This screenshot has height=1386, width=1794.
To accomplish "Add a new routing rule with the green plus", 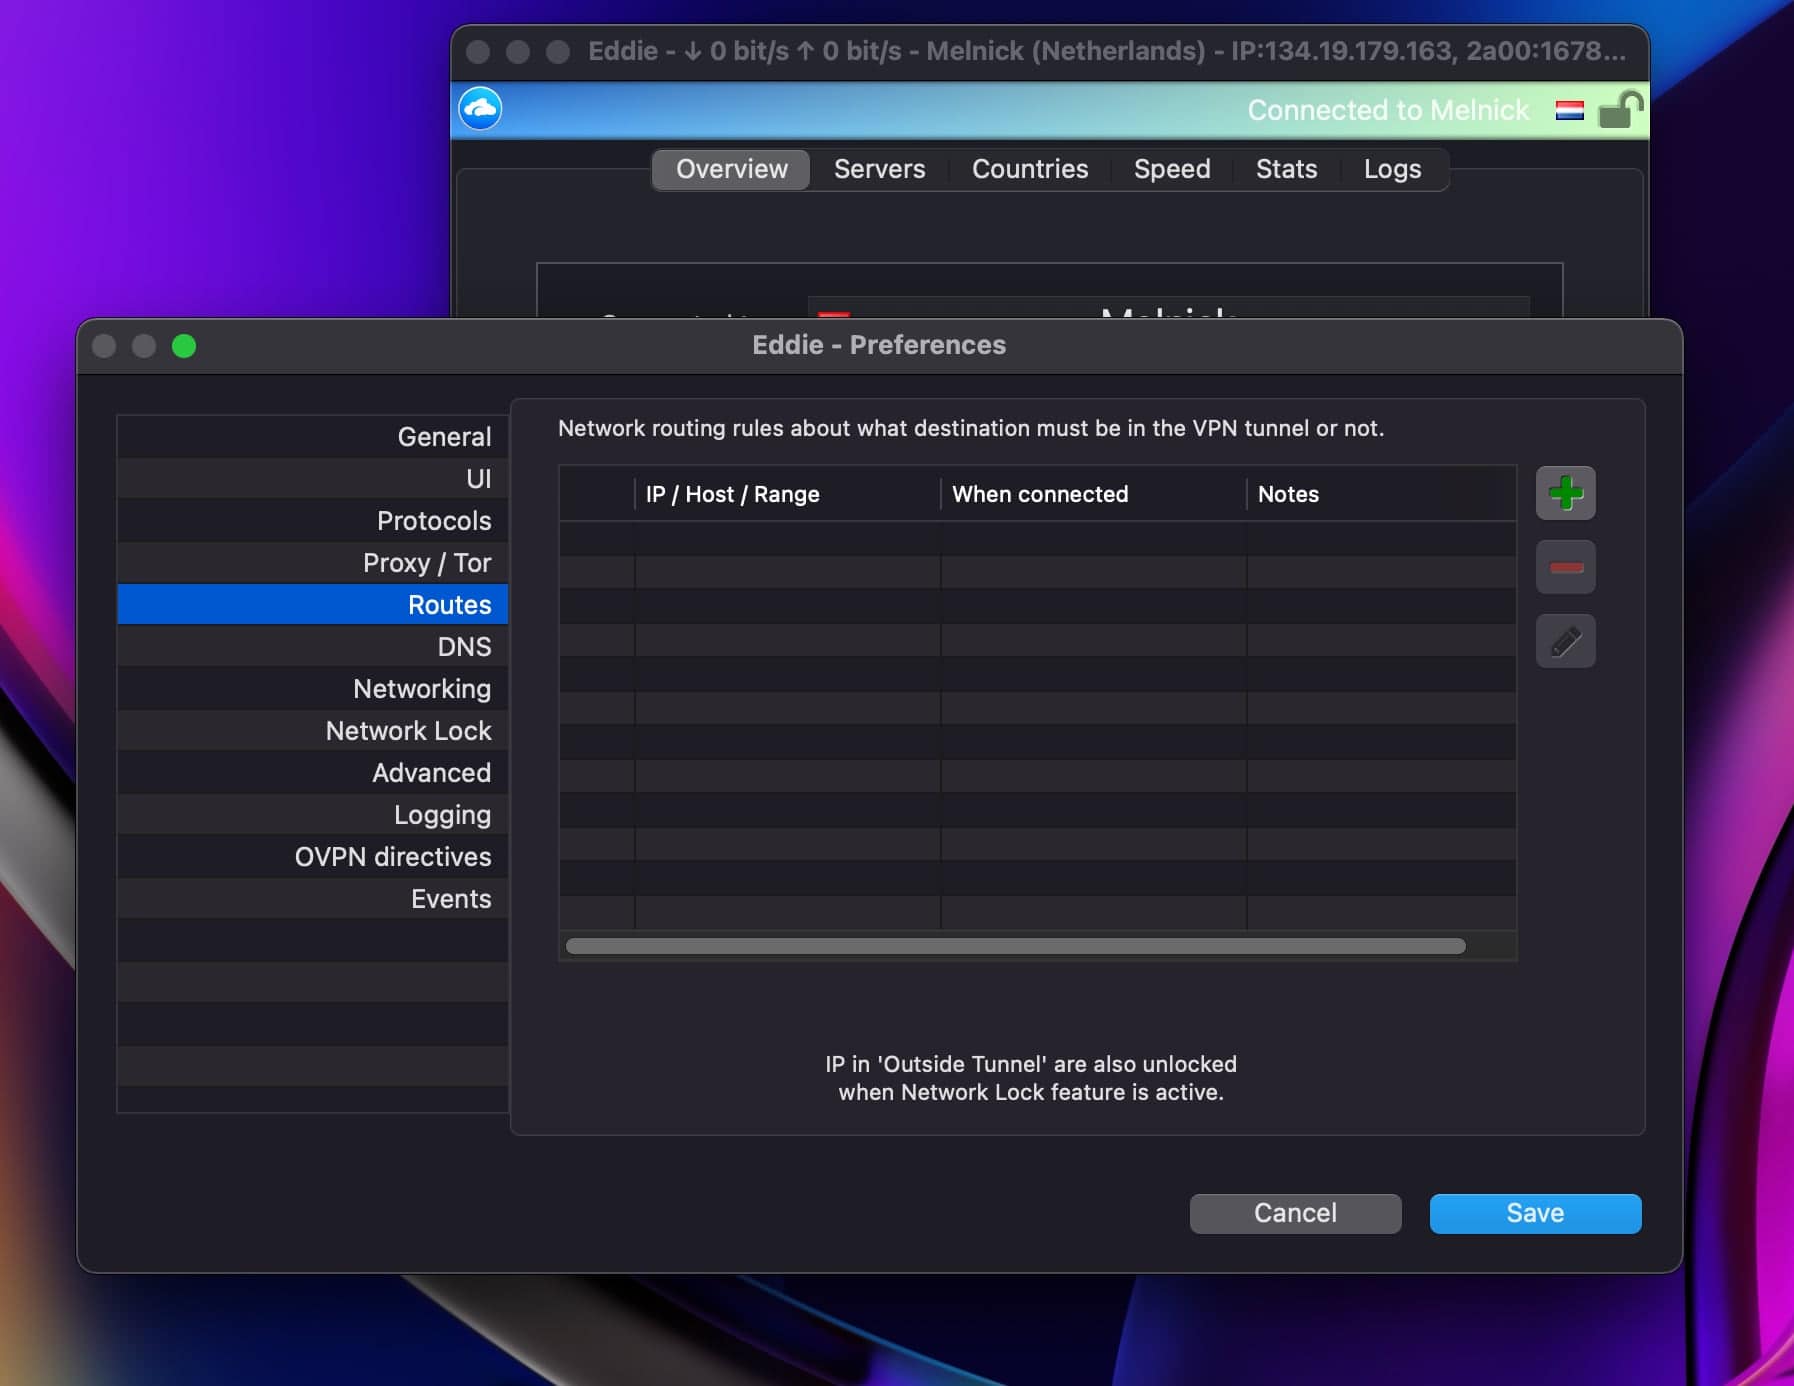I will coord(1566,492).
